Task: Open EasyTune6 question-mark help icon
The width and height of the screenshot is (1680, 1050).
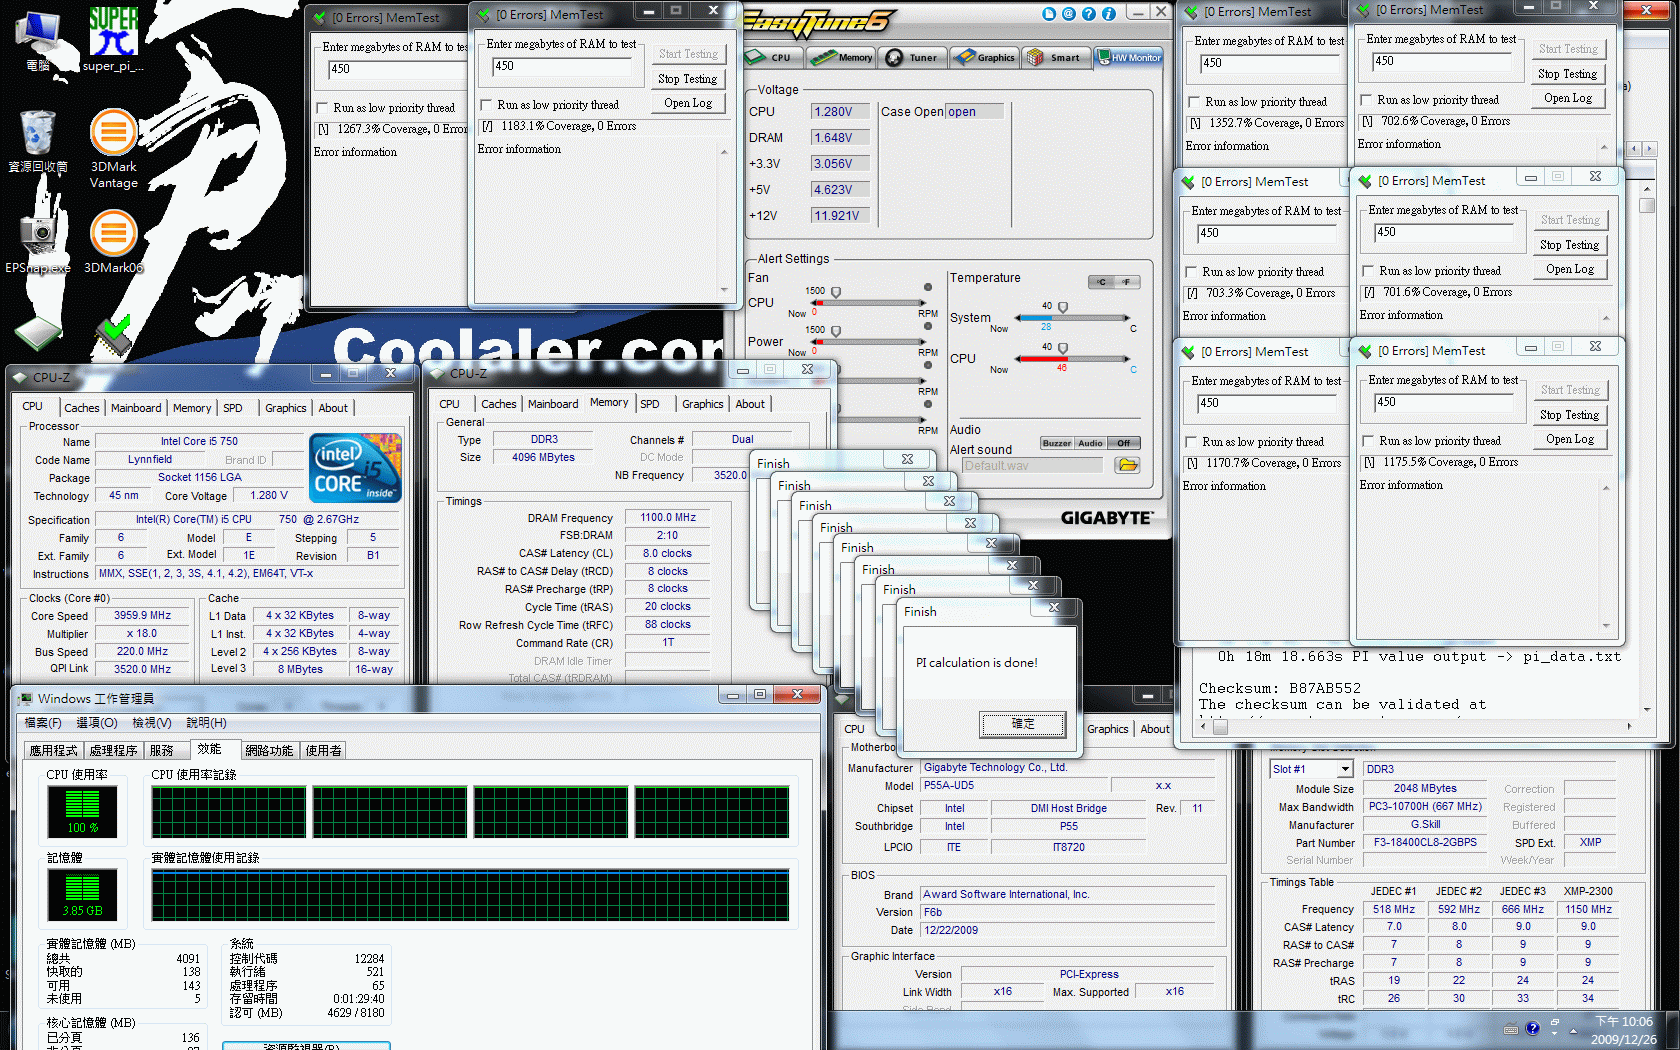Action: tap(1089, 14)
